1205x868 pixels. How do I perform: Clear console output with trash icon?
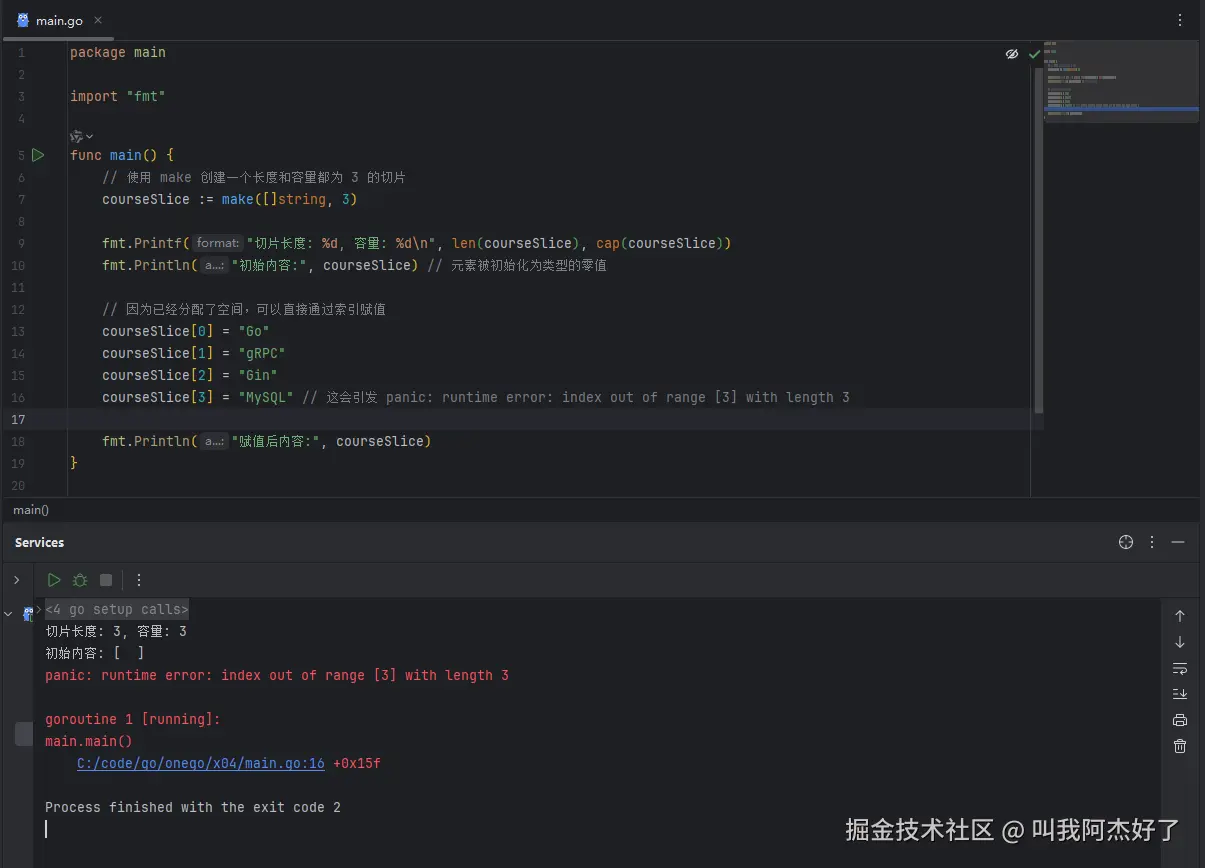[x=1180, y=746]
